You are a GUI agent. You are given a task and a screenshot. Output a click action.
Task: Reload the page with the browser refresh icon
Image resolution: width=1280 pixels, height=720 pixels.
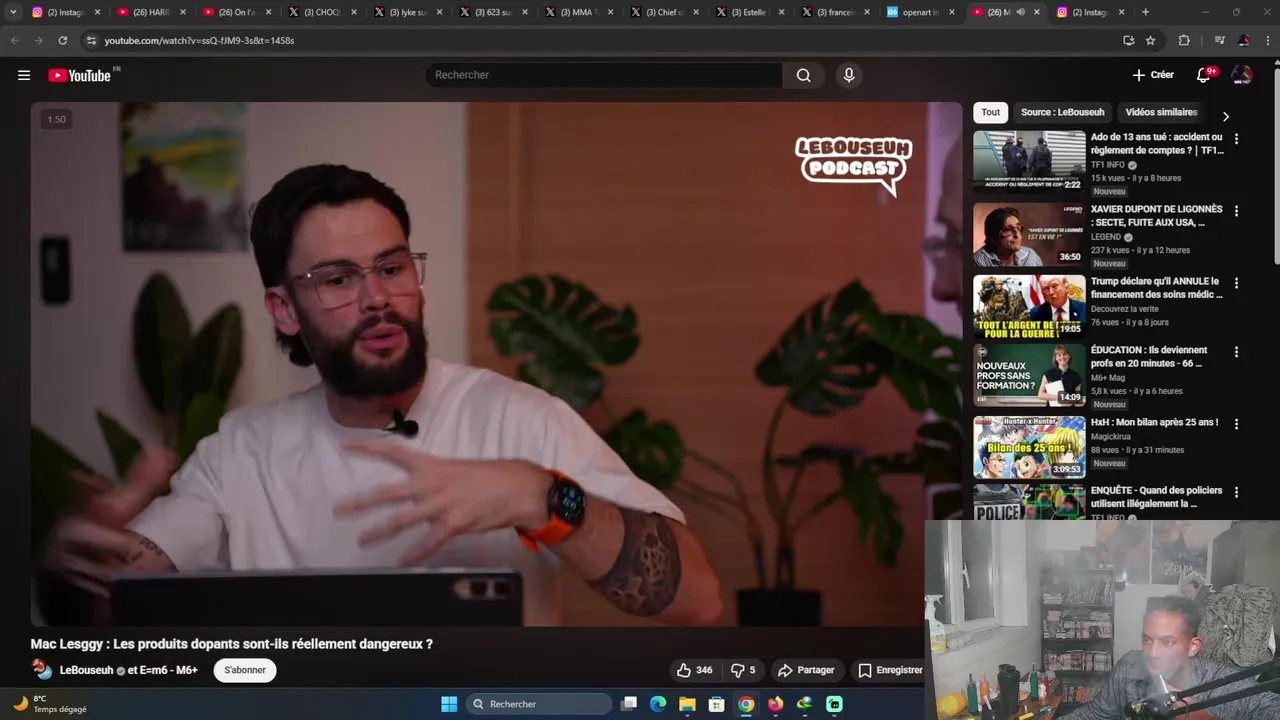click(x=62, y=40)
